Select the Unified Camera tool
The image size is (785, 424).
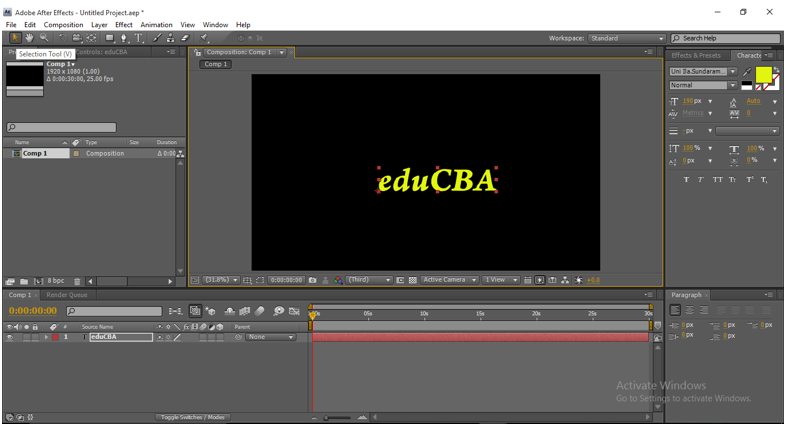point(77,38)
